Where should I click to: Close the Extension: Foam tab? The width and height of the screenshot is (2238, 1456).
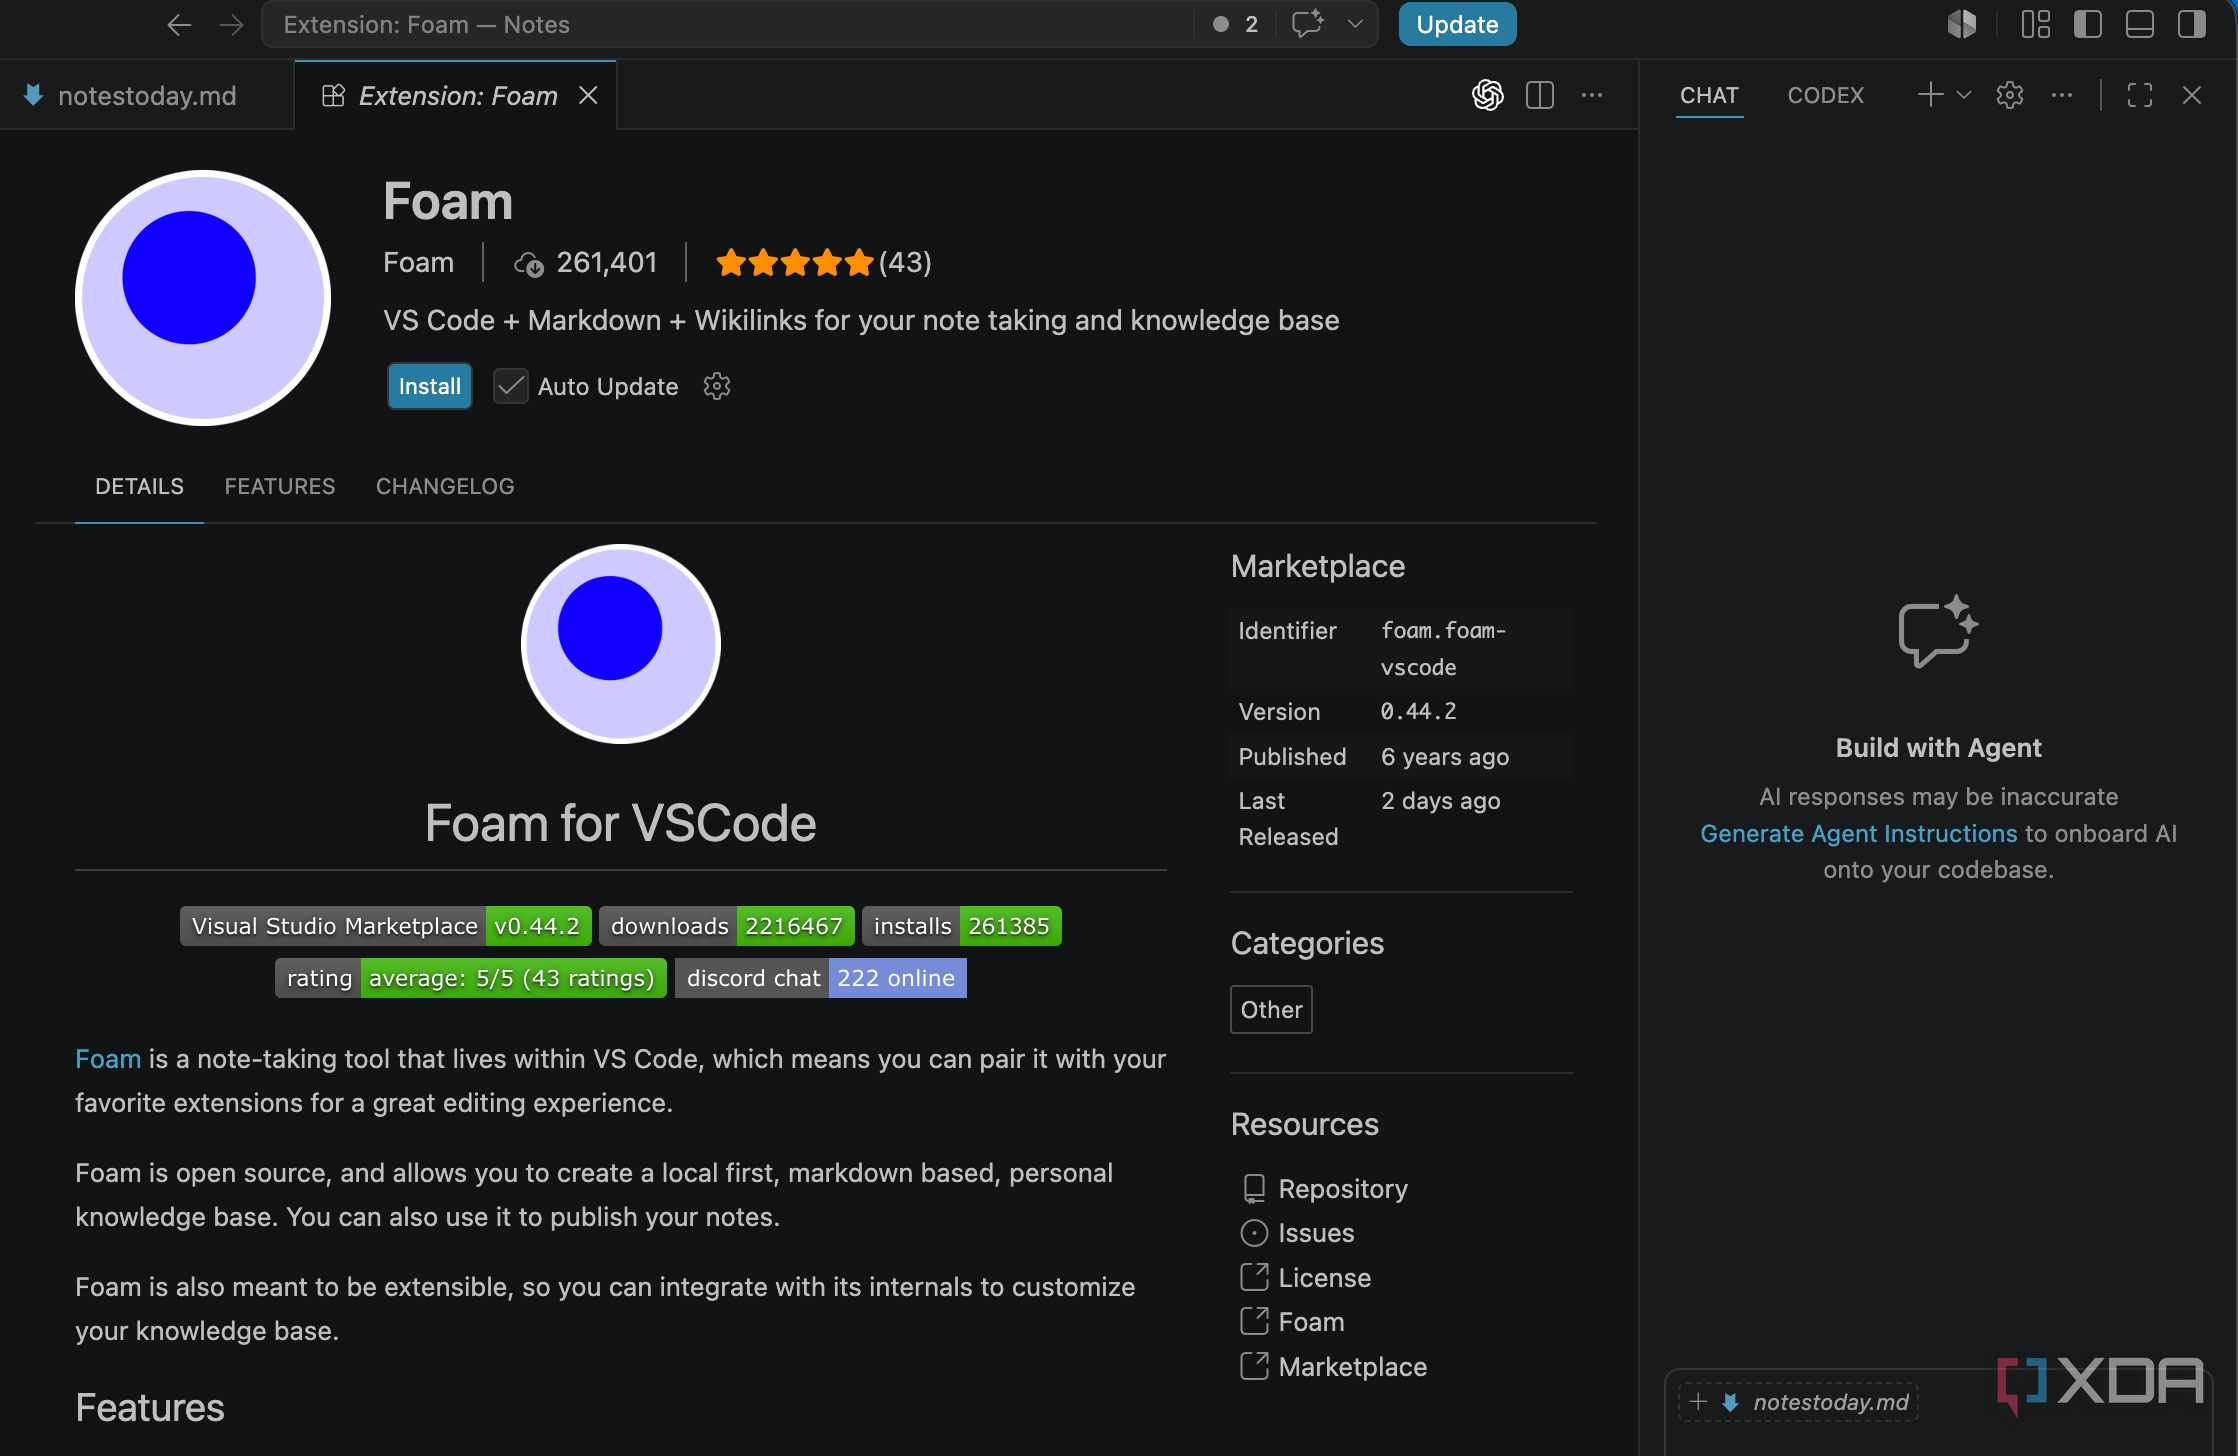coord(588,95)
